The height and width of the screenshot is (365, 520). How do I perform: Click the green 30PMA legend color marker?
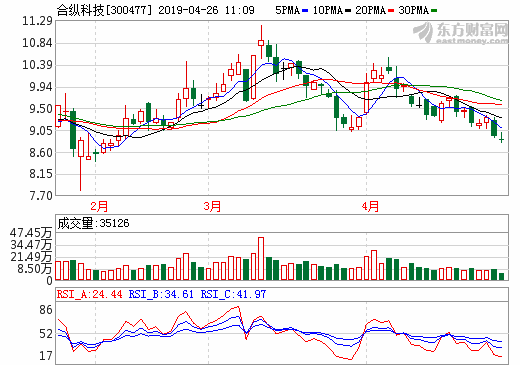434,11
